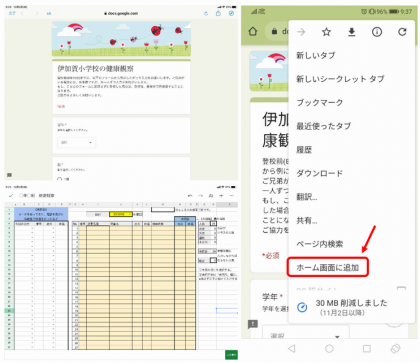Tap Safari text size AA icon
The height and width of the screenshot is (363, 420).
pyautogui.click(x=49, y=14)
